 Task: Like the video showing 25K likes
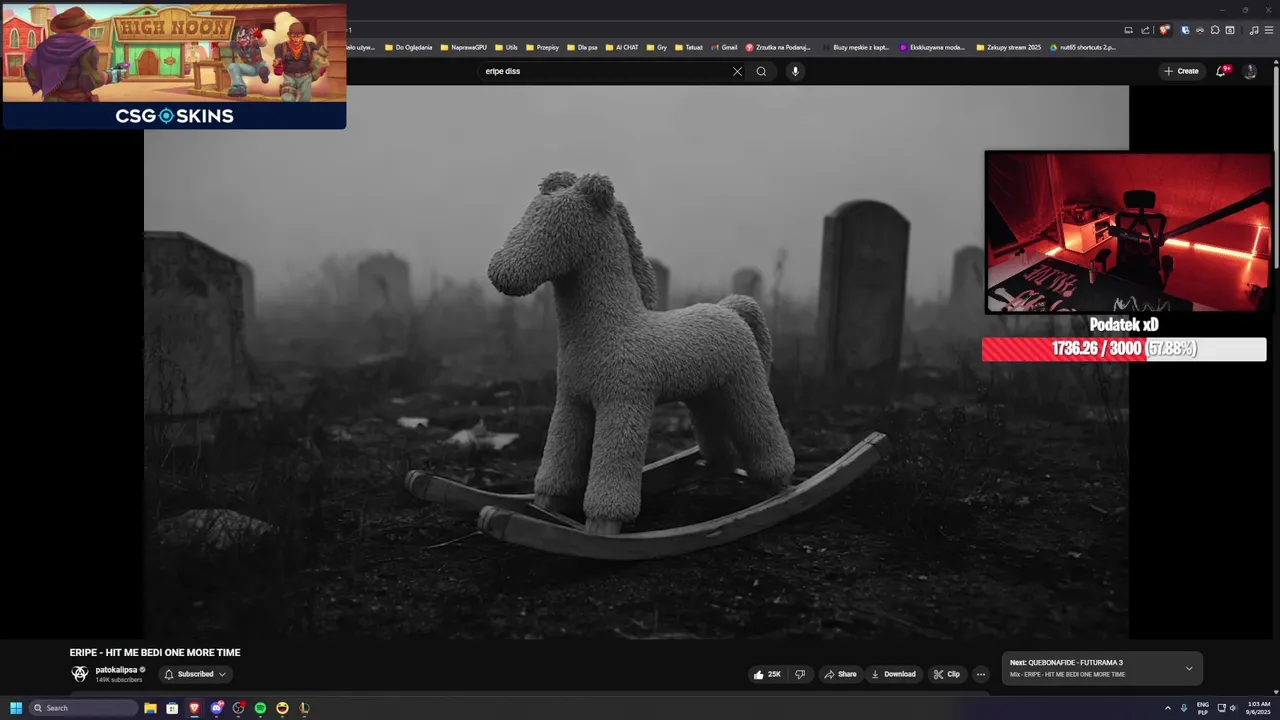[x=767, y=674]
